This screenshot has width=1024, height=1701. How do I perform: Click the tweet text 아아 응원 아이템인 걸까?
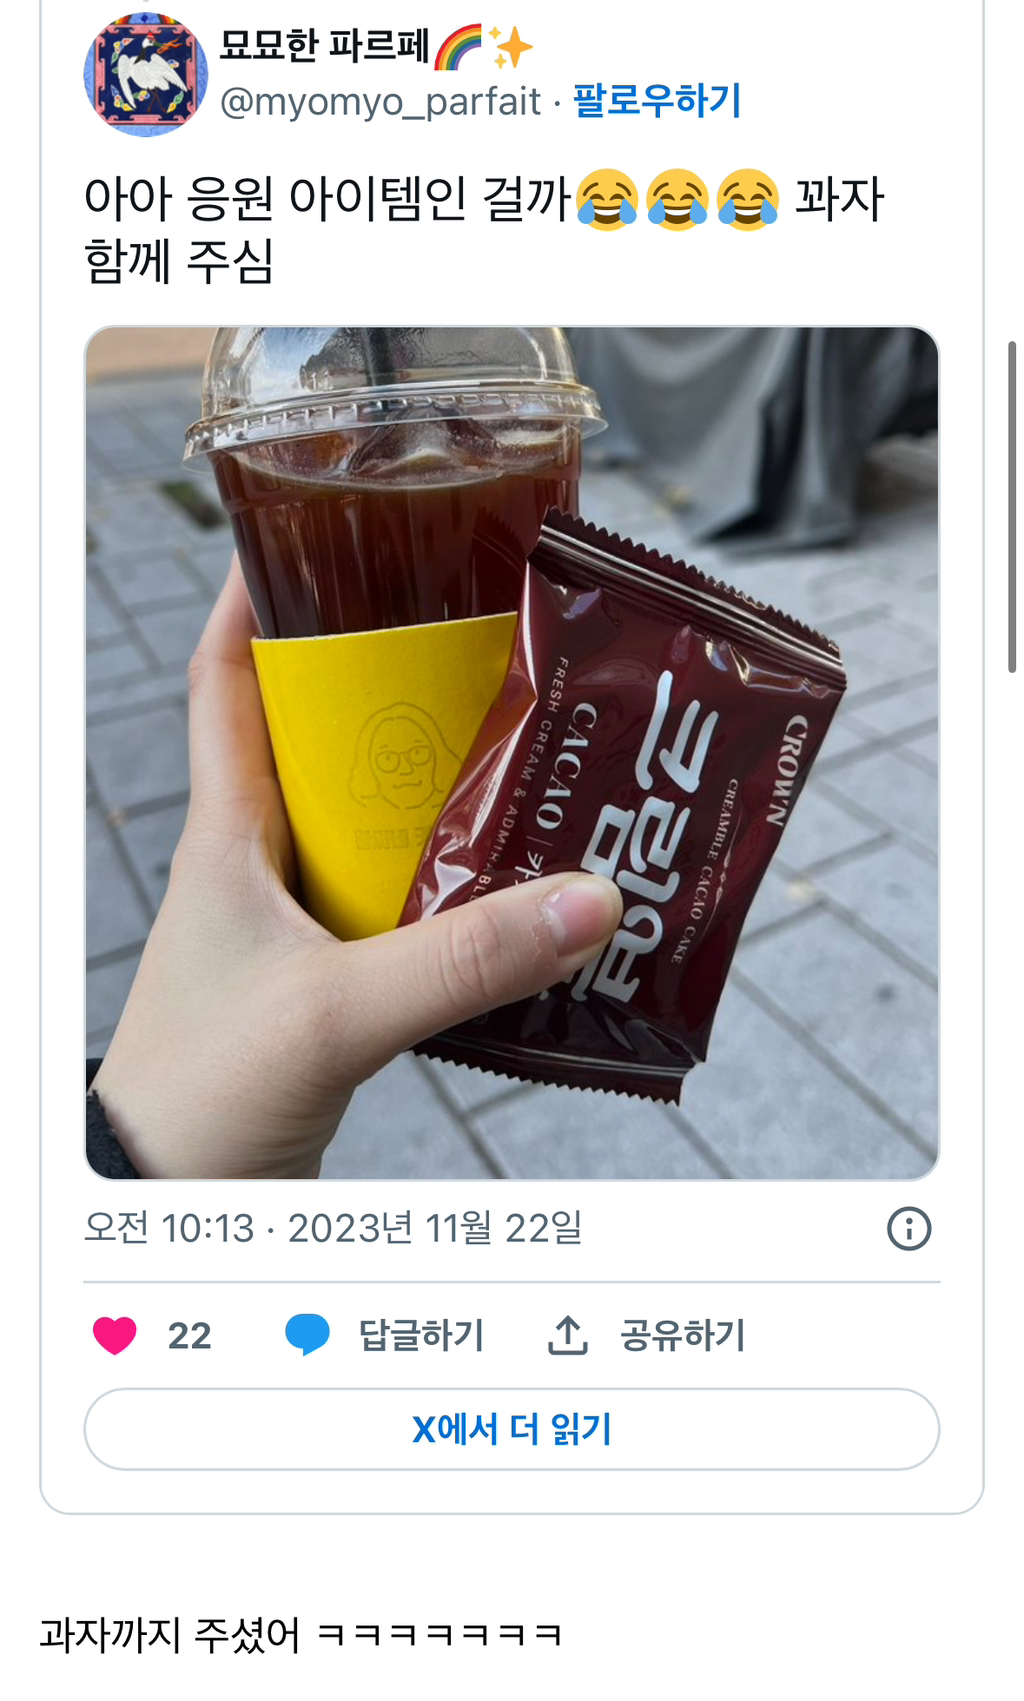328,198
